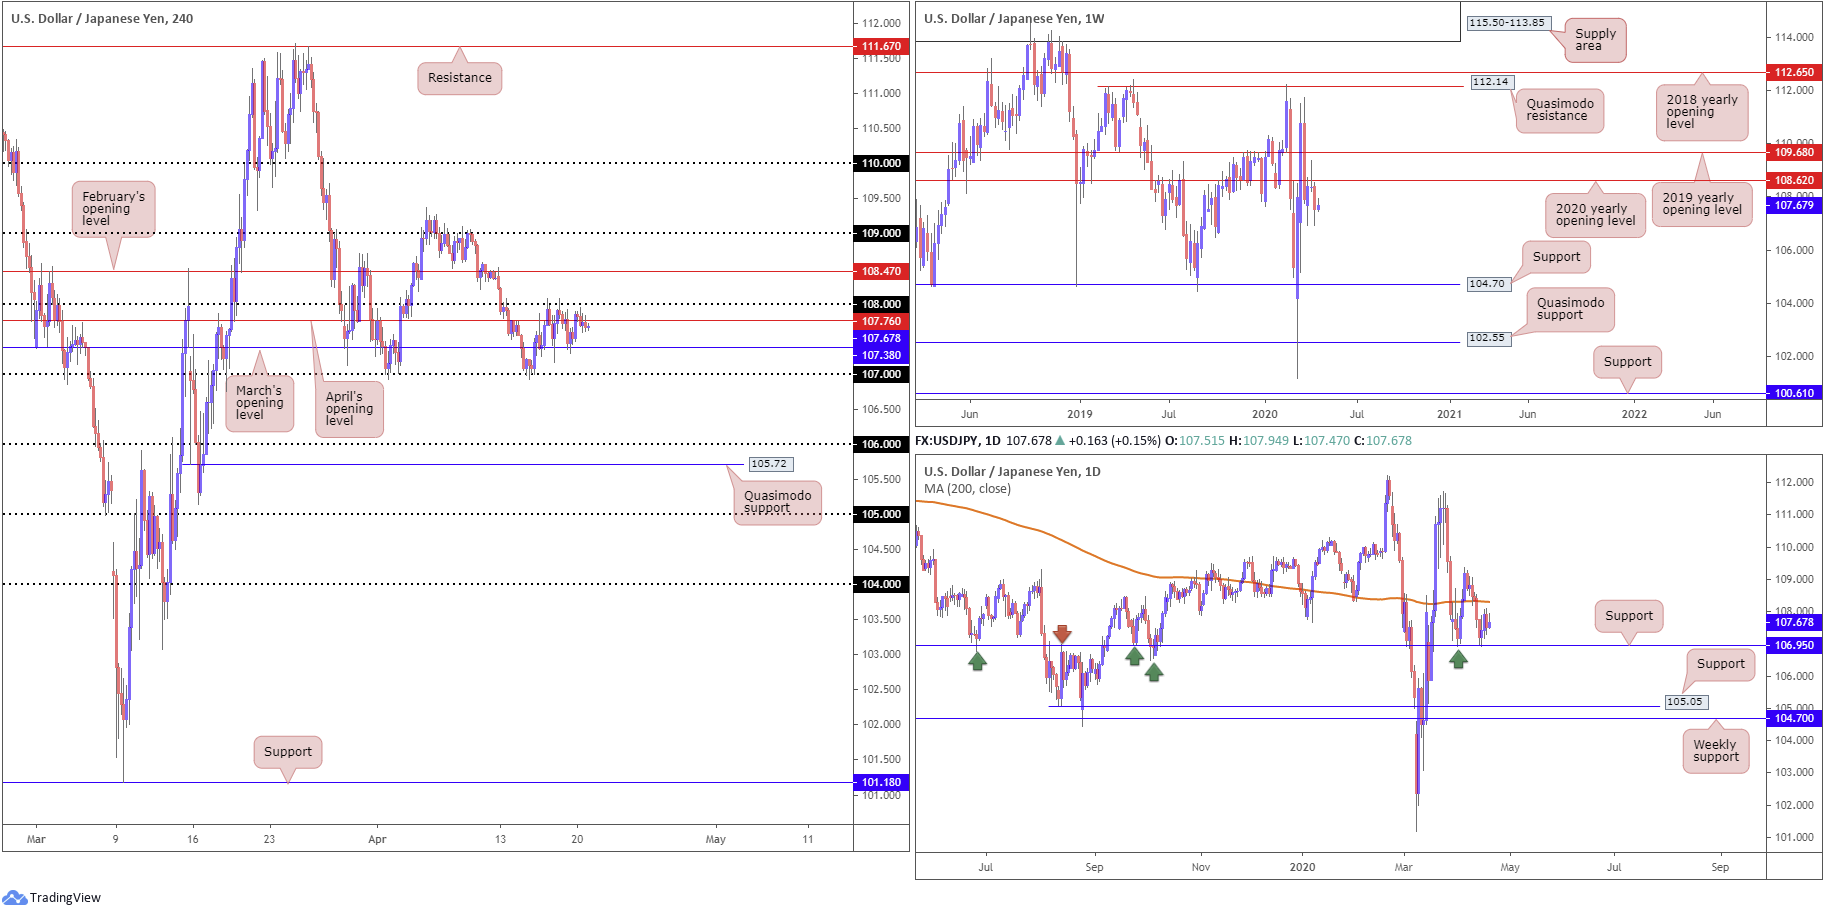
Task: Click the 112.650 red price axis label
Action: coord(1794,72)
